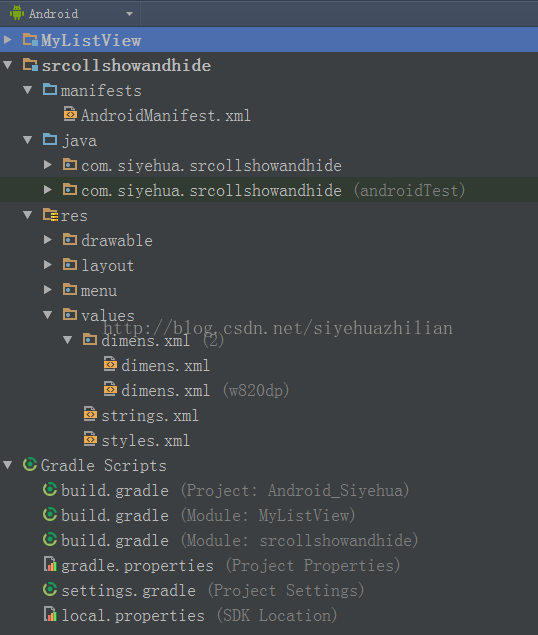This screenshot has width=538, height=635.
Task: Open the styles.xml file
Action: 145,441
